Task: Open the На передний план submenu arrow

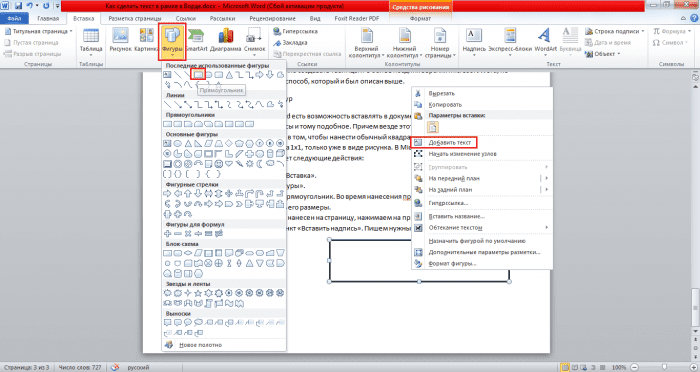Action: point(546,178)
